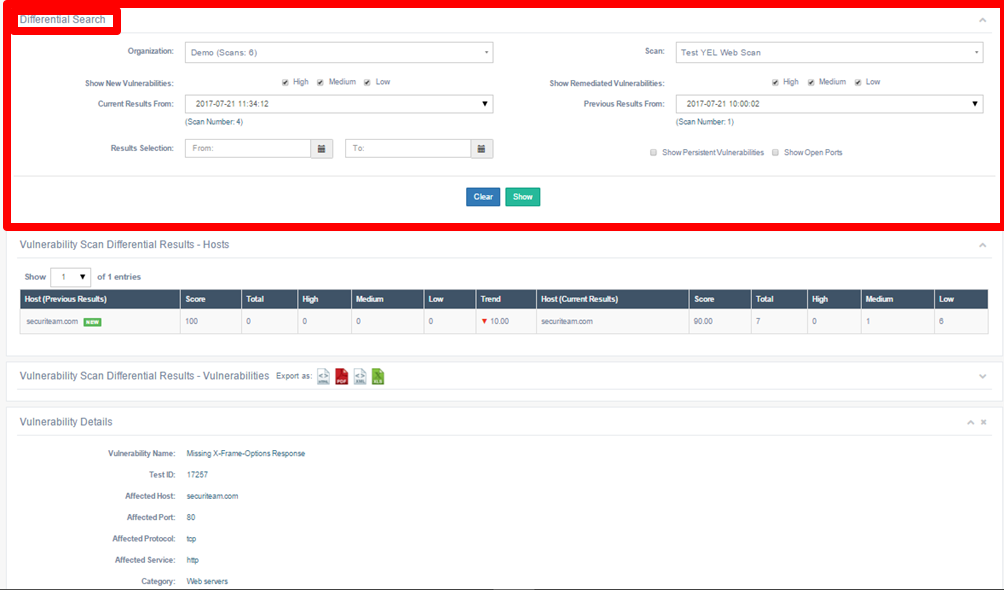
Task: Enable Show Open Ports checkbox
Action: pos(775,153)
